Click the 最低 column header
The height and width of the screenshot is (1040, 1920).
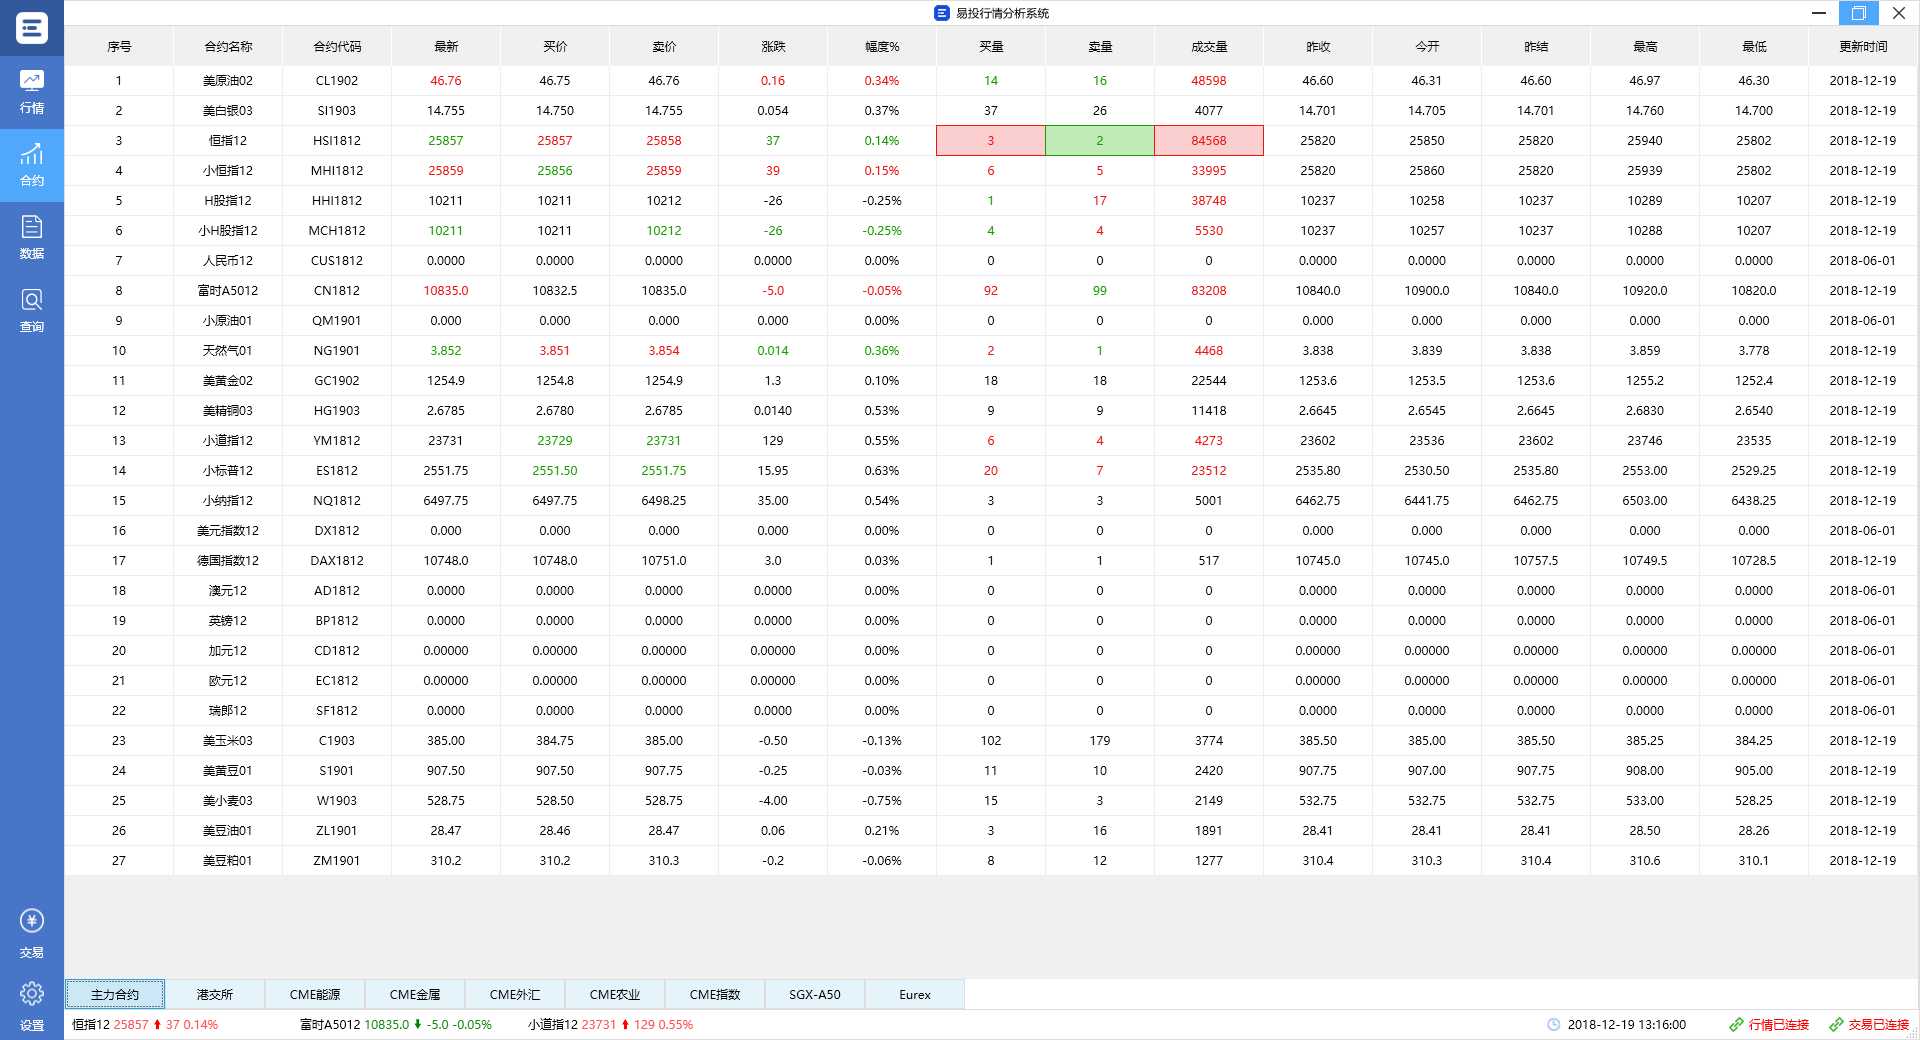tap(1754, 46)
